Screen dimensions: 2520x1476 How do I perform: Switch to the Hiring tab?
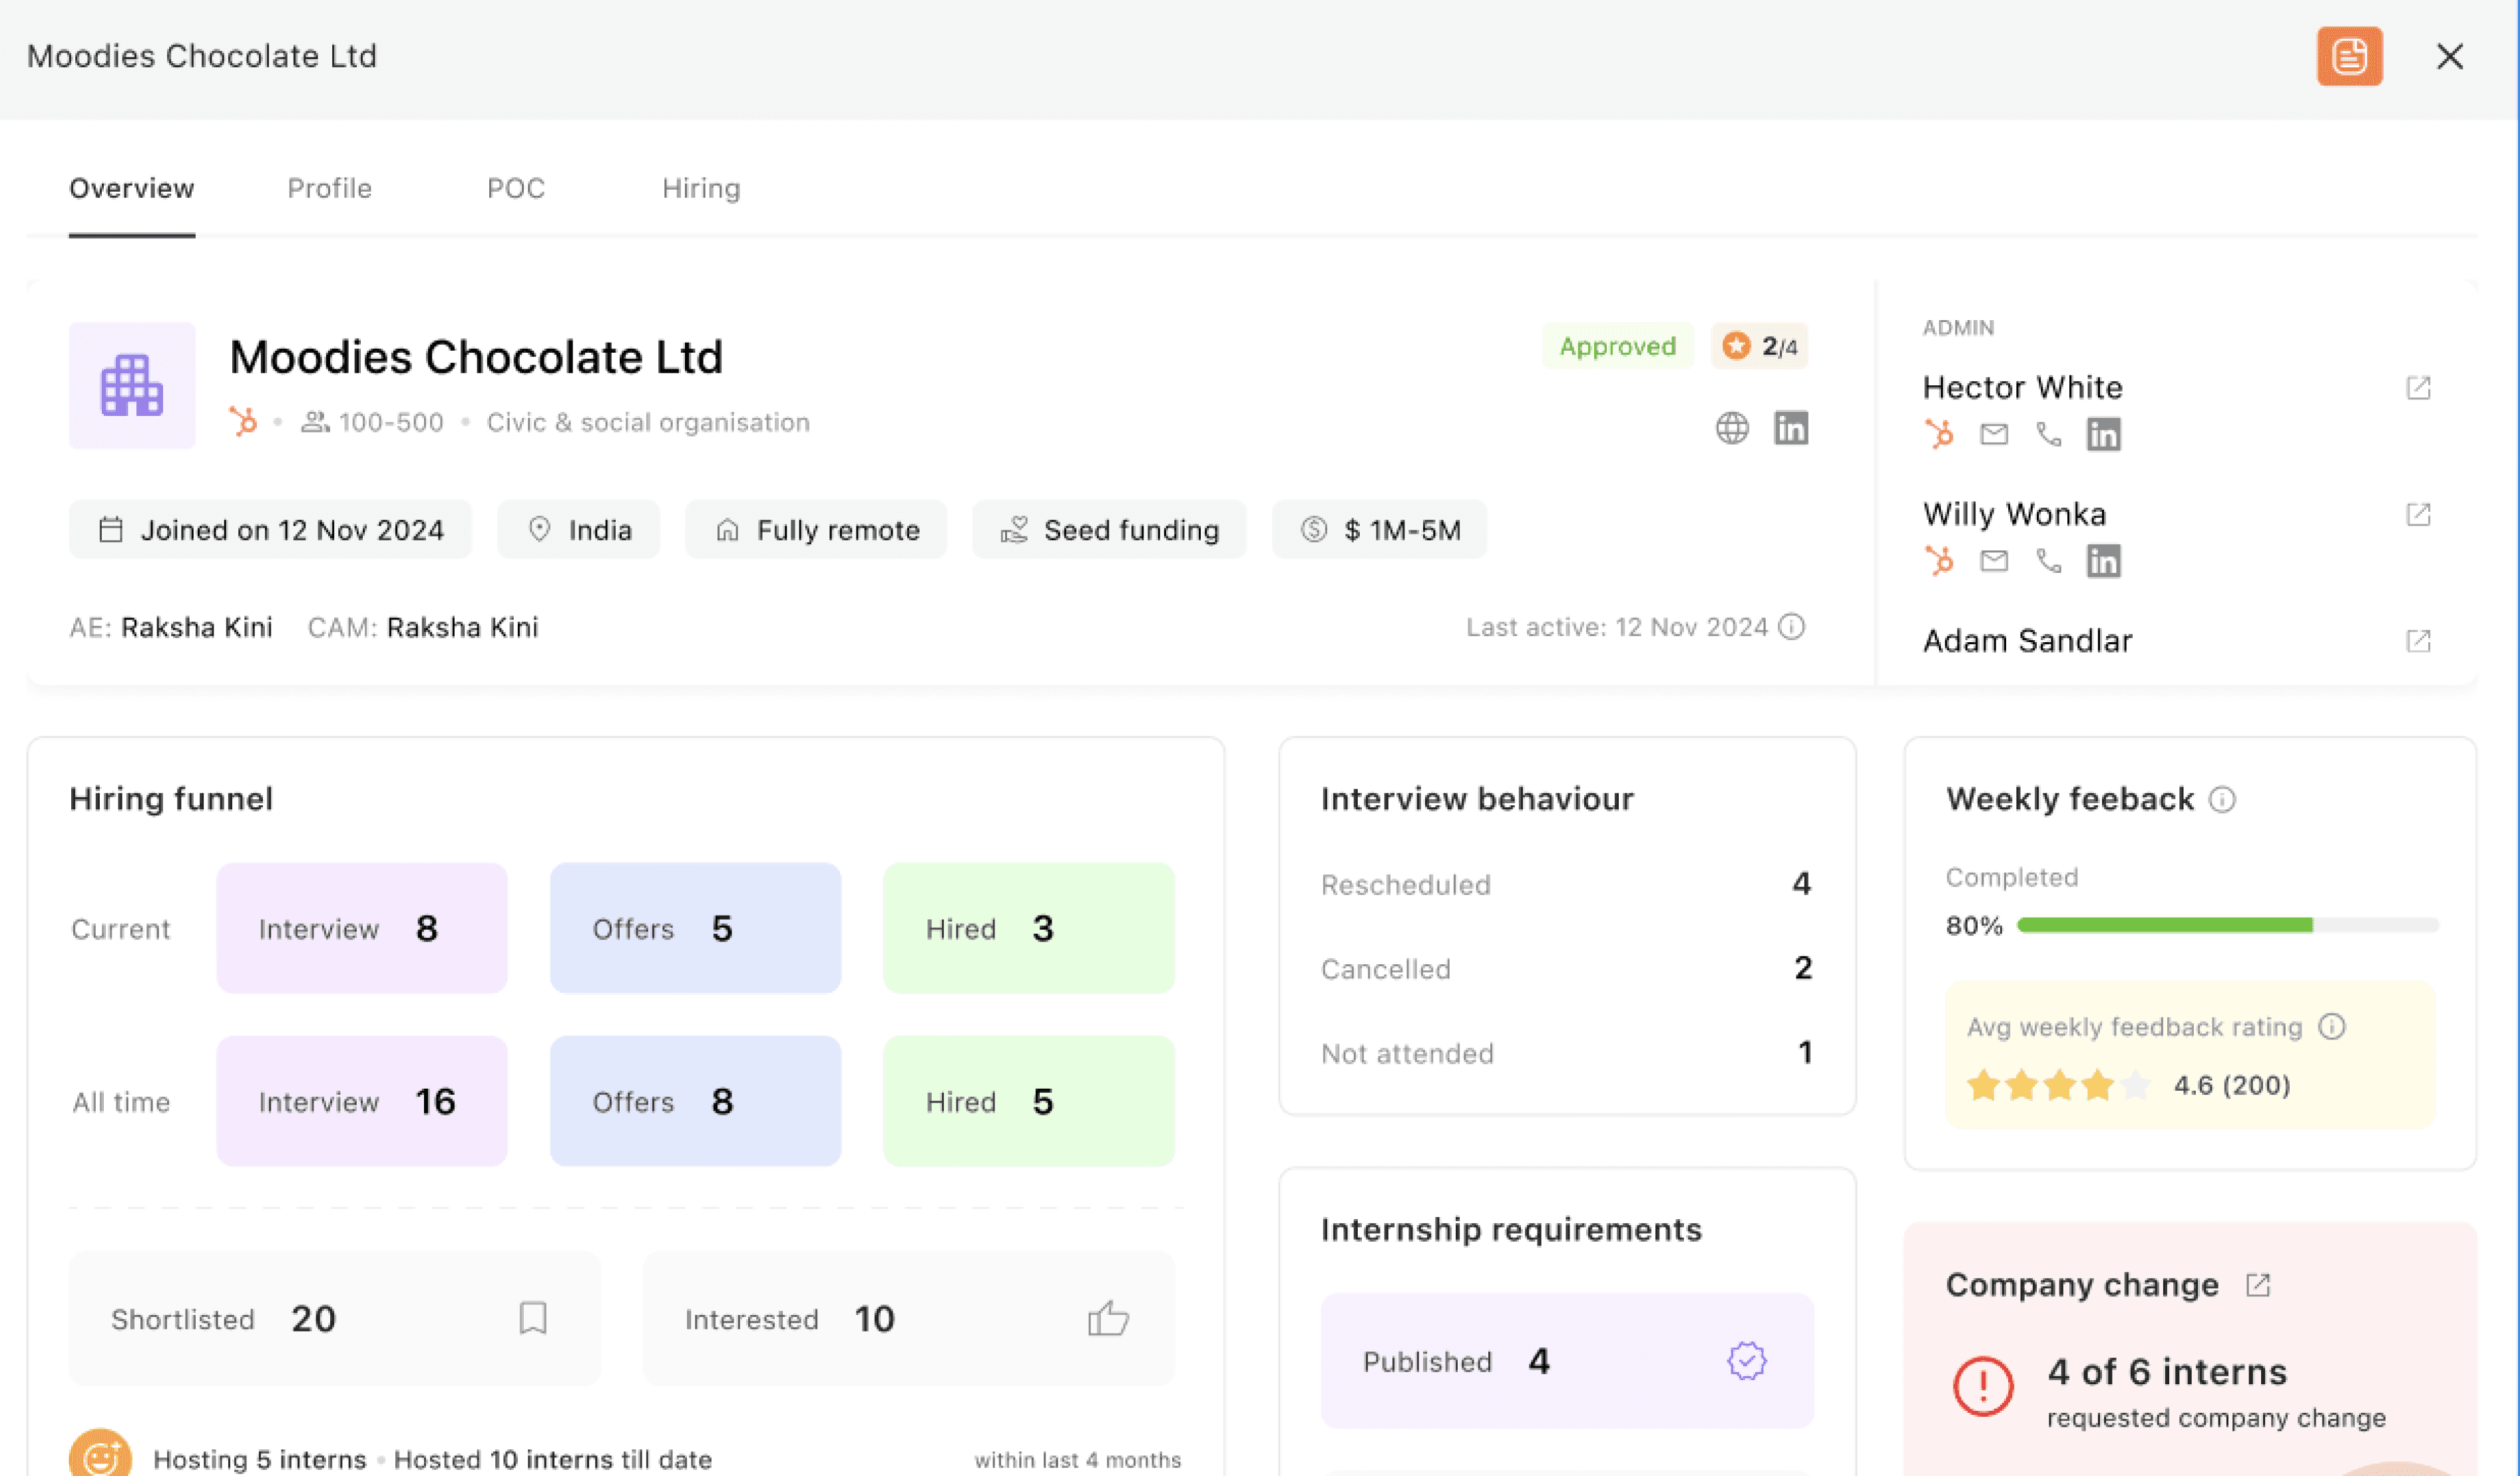pyautogui.click(x=701, y=188)
